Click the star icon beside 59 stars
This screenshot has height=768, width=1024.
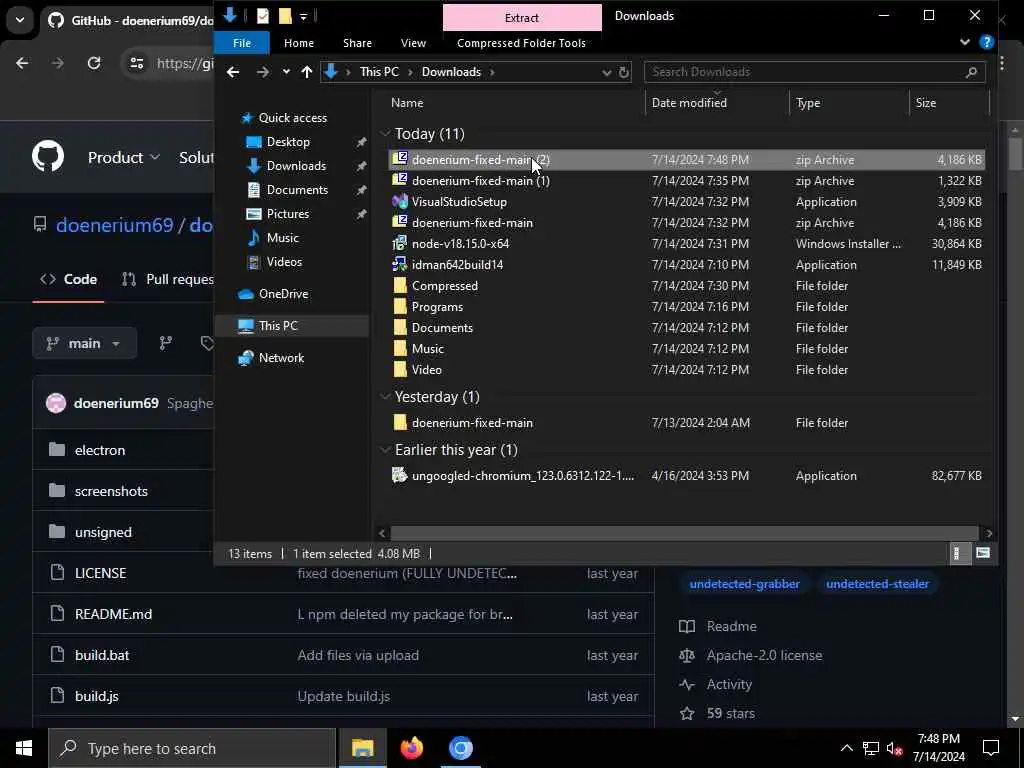(687, 714)
